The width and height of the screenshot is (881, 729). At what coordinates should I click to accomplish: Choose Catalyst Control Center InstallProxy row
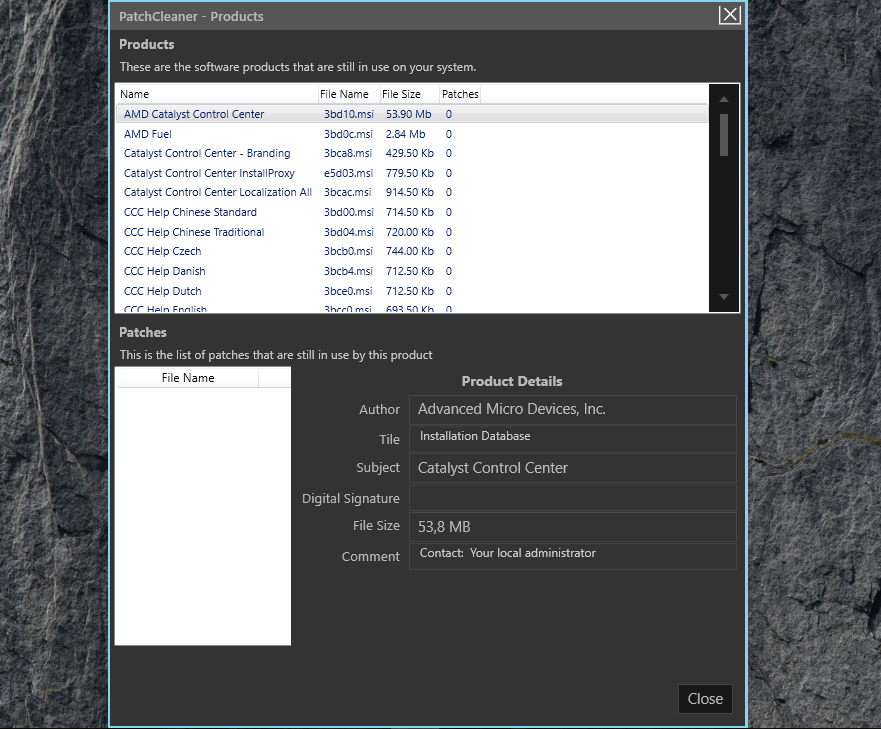(209, 173)
